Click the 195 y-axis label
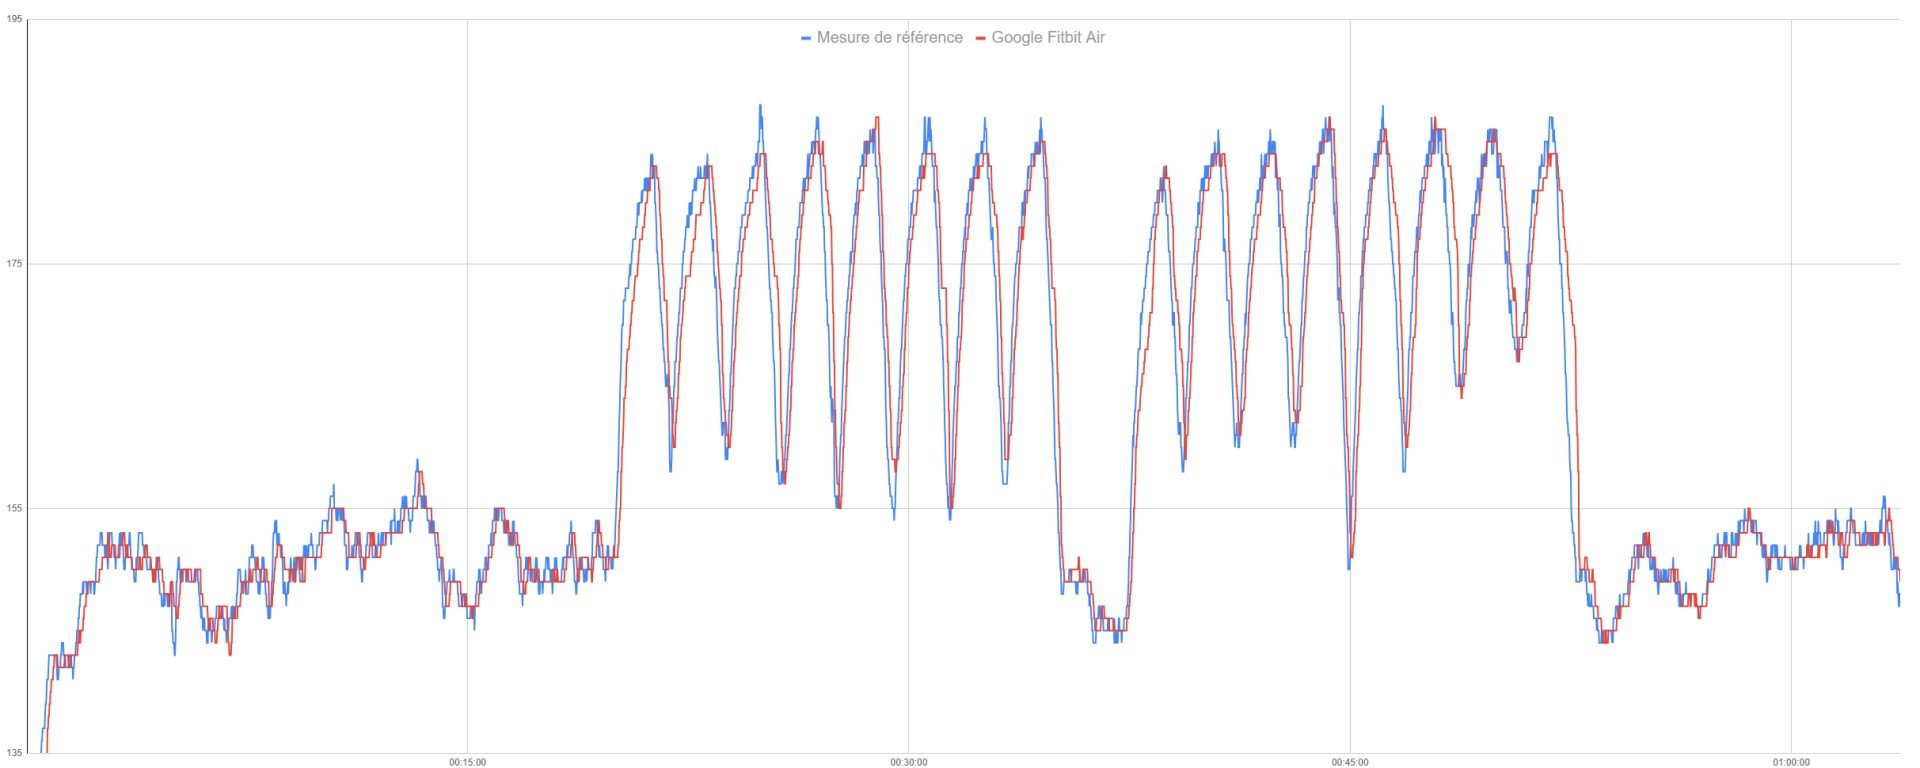 point(15,19)
